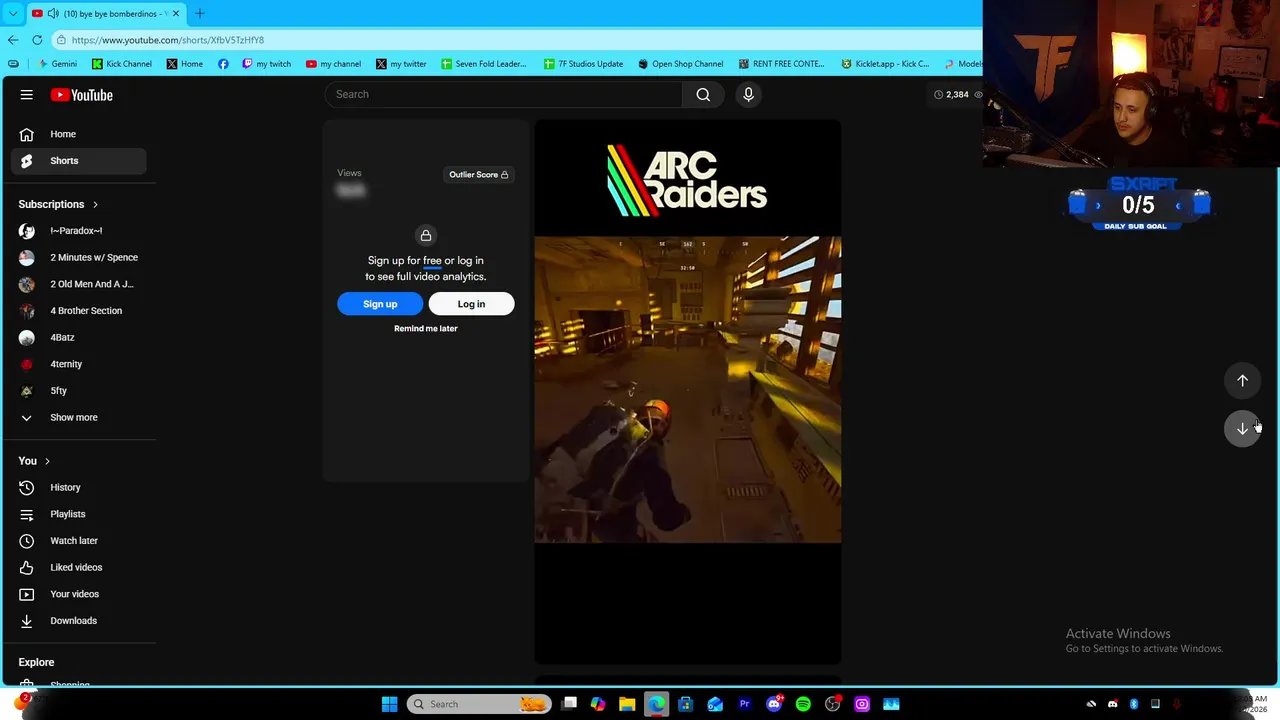This screenshot has width=1280, height=720.
Task: Click the browser address bar URL
Action: coord(168,40)
